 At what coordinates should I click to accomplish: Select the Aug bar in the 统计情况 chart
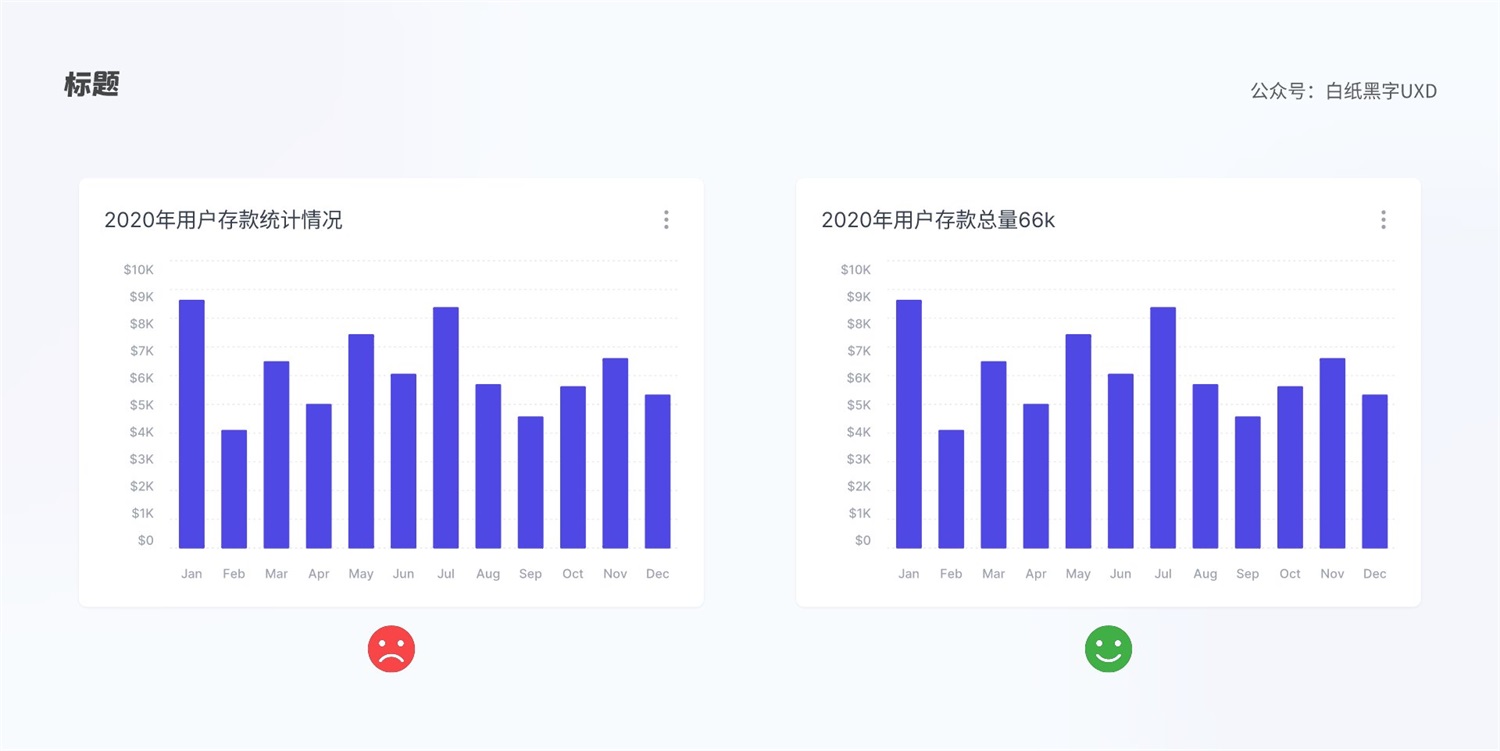pyautogui.click(x=488, y=466)
